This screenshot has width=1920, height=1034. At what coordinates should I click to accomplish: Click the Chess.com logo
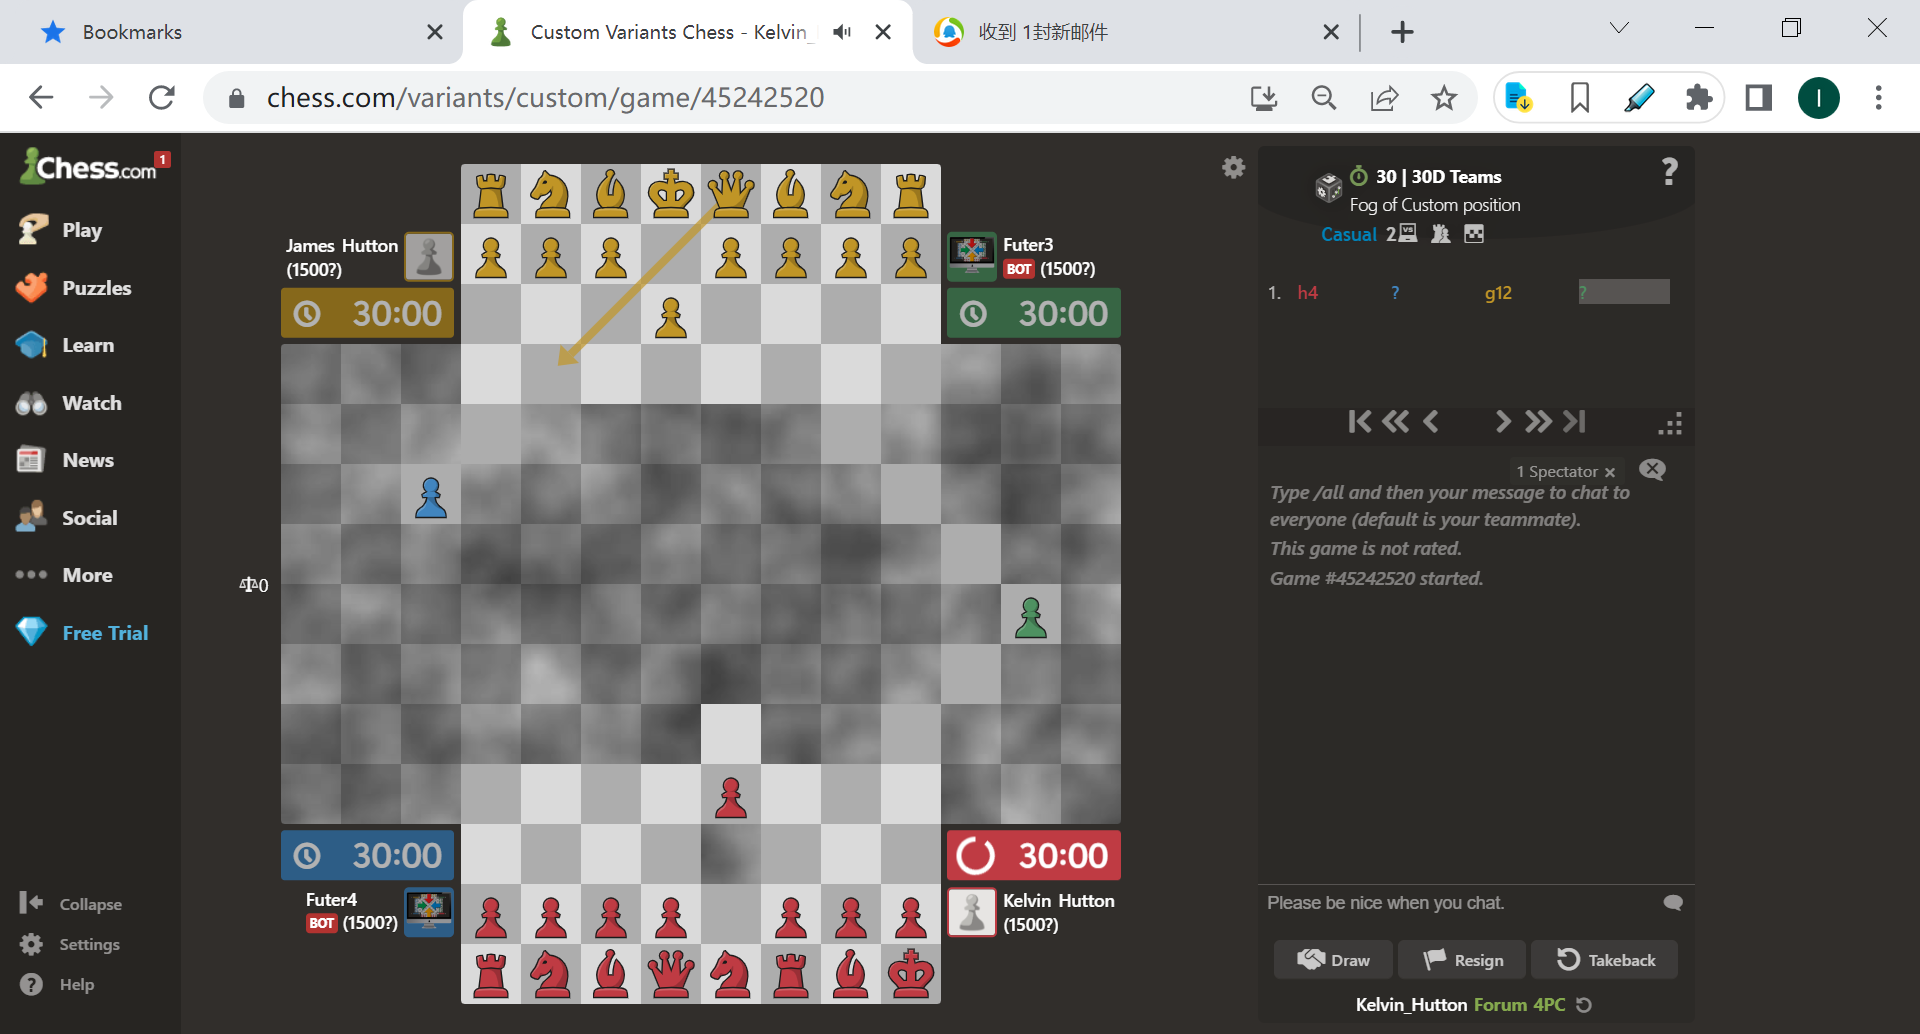tap(90, 166)
